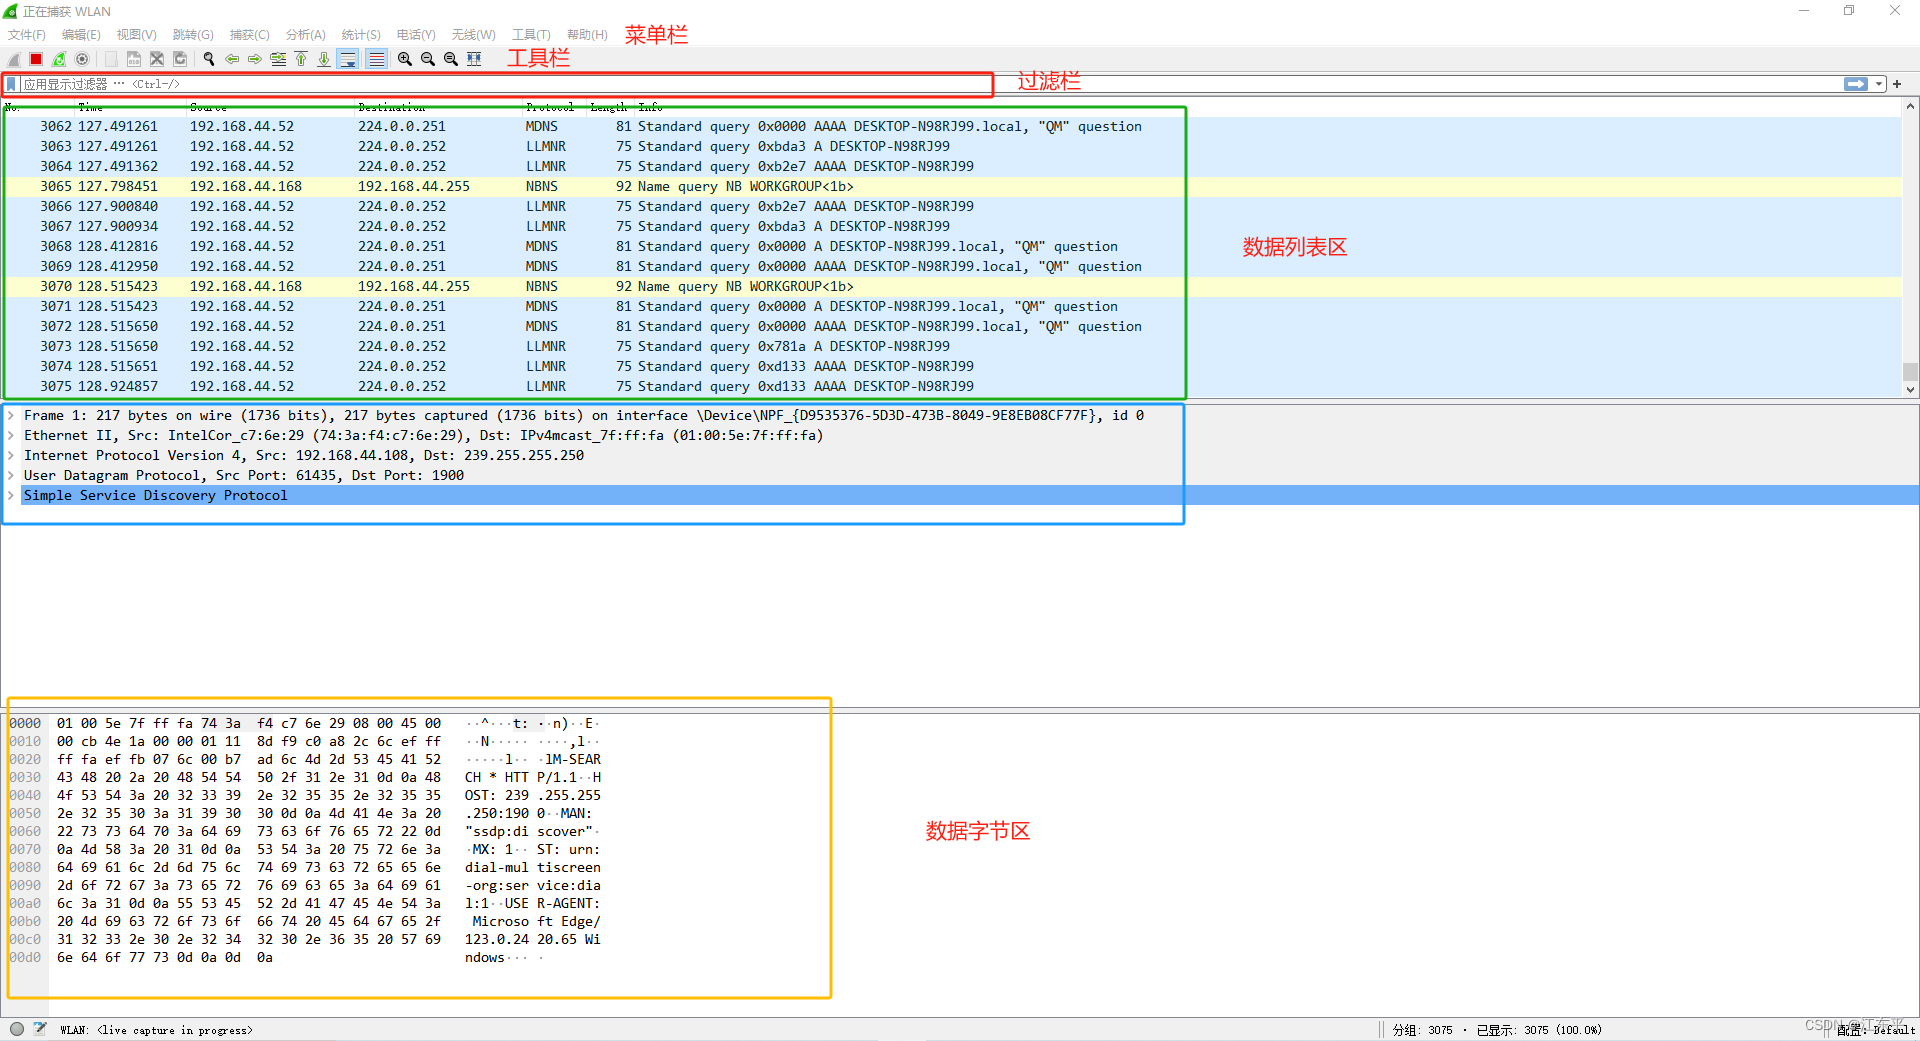Select packet 3070 NBNS name query row
This screenshot has height=1041, width=1920.
pos(400,286)
